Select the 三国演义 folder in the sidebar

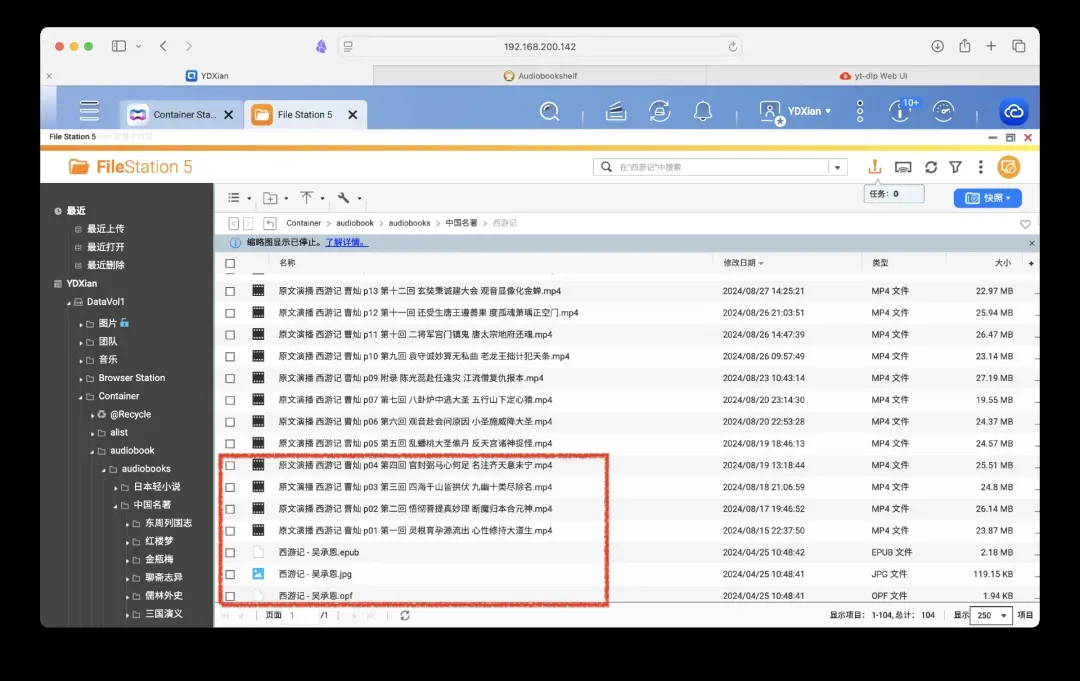[164, 613]
